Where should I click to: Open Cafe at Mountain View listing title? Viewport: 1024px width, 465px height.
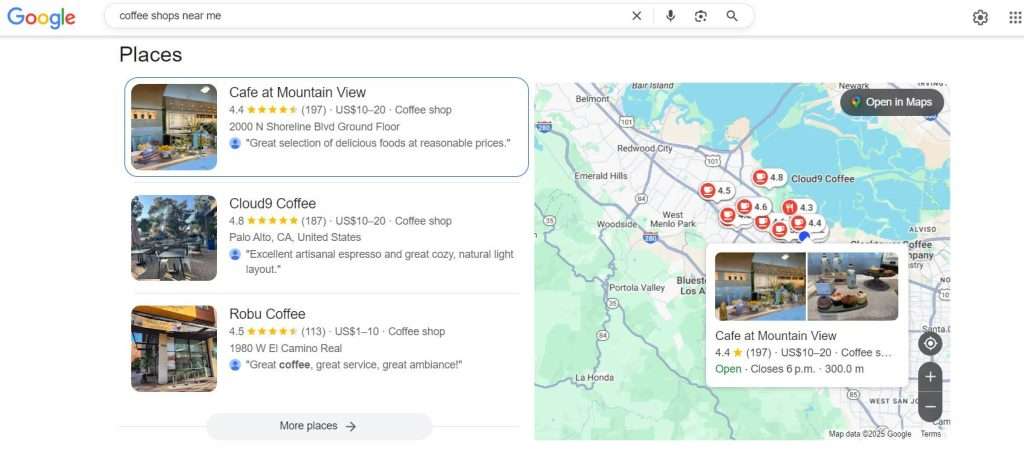[x=297, y=92]
